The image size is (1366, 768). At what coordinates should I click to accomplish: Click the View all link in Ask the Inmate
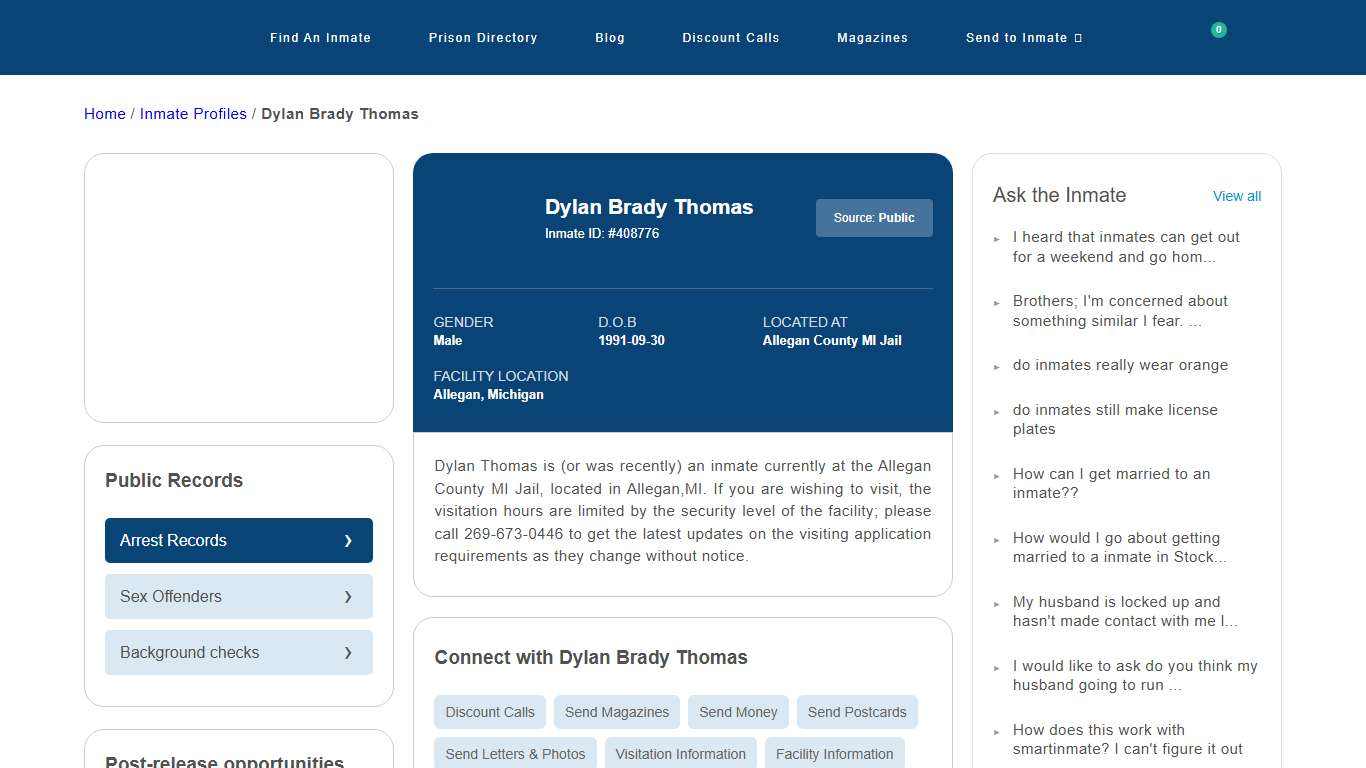(x=1236, y=196)
